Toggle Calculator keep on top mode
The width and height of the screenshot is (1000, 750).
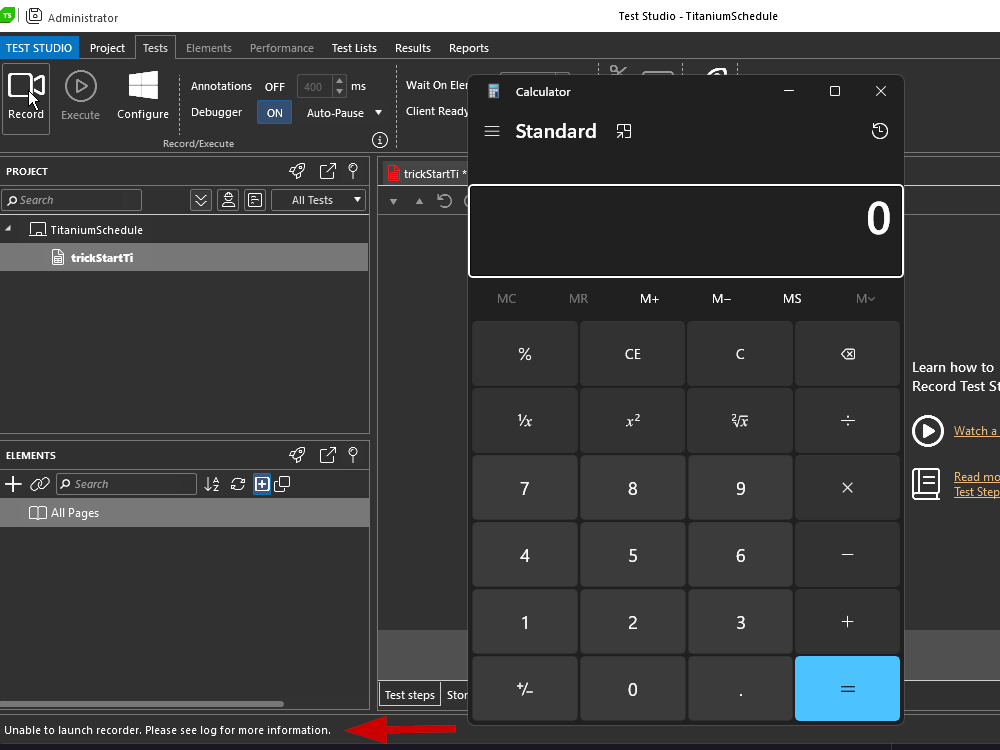(x=624, y=131)
